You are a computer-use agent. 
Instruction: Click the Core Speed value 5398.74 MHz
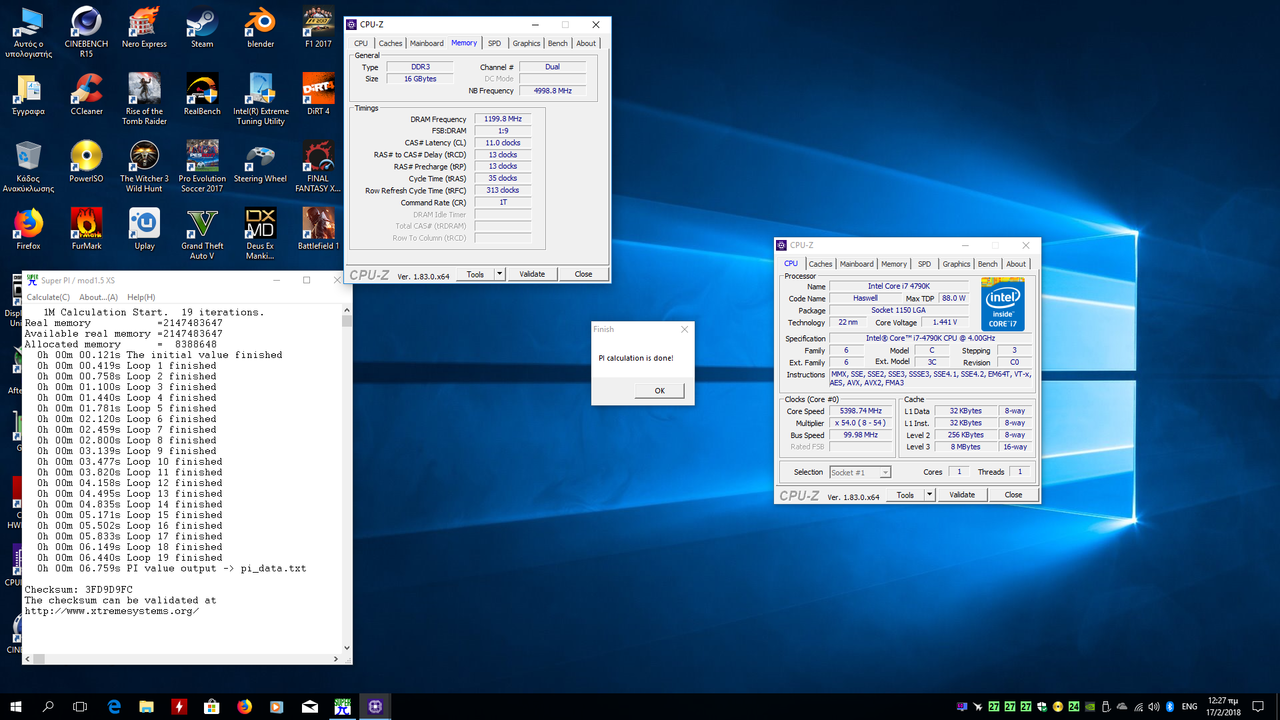pyautogui.click(x=862, y=411)
